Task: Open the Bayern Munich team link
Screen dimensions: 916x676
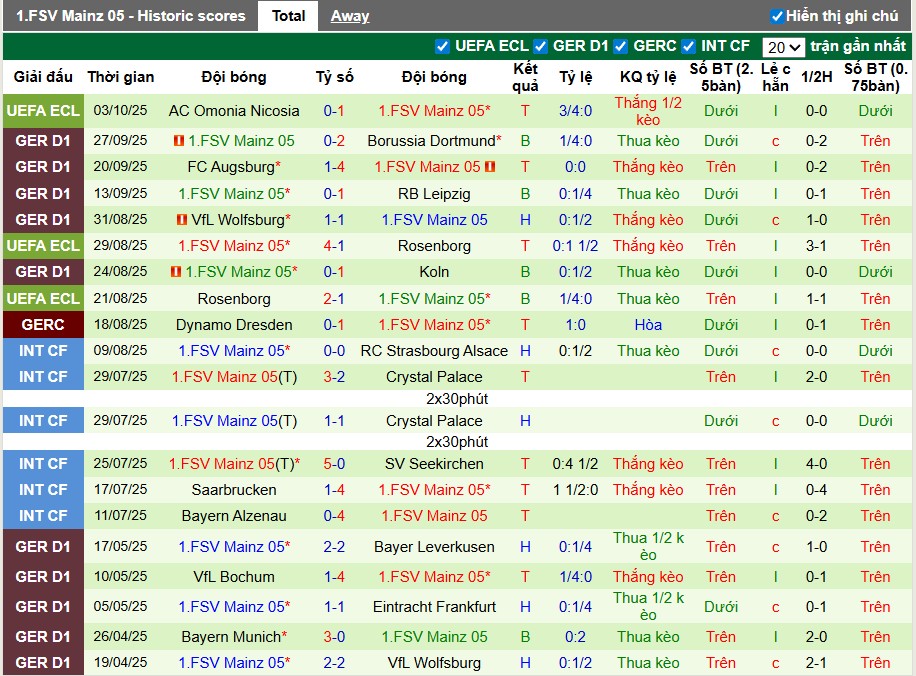Action: (231, 637)
